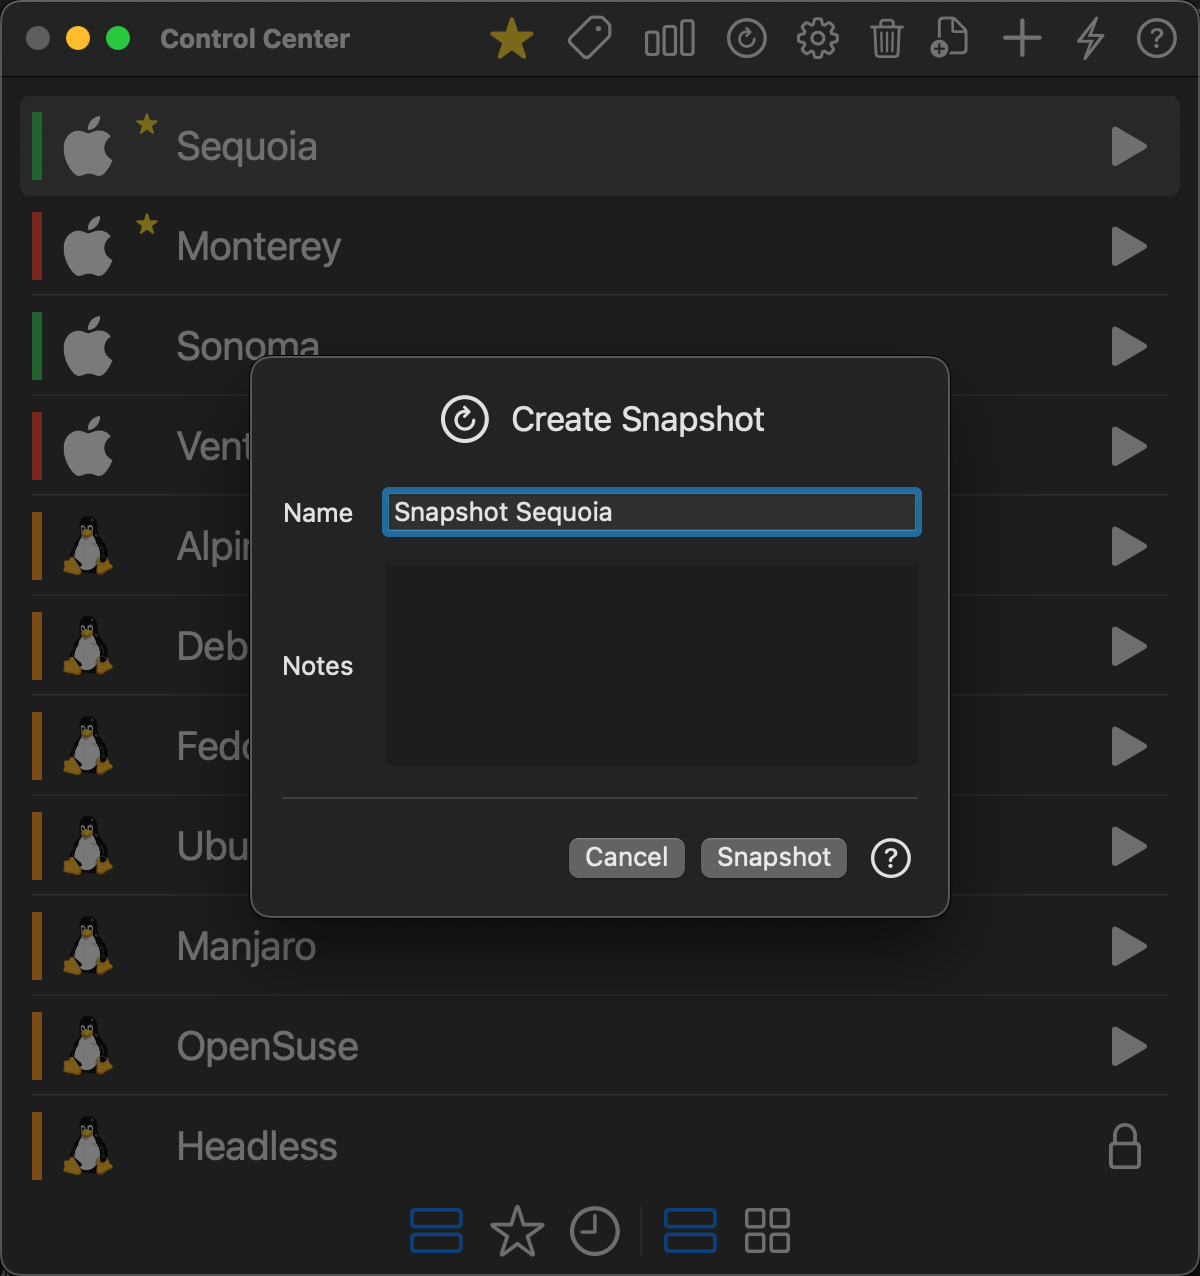
Task: Select the Sonoma list row
Action: click(600, 346)
